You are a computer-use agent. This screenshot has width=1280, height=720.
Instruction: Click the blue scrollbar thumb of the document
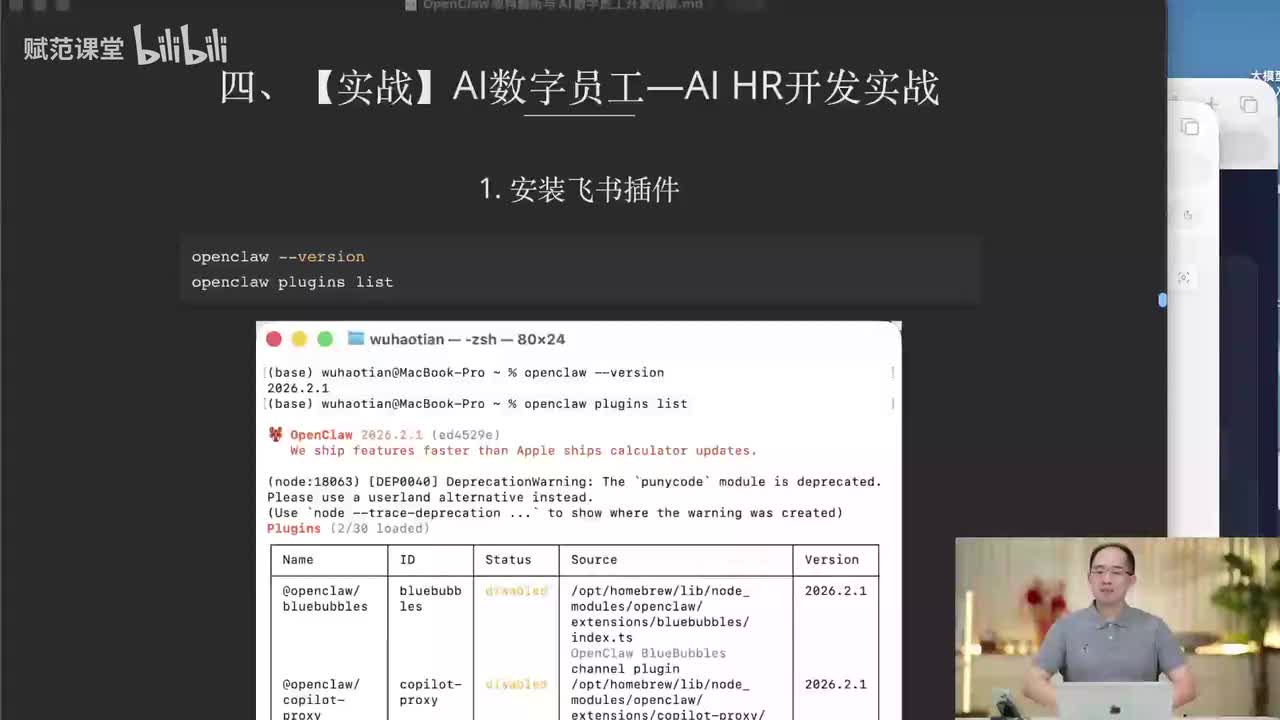[1162, 299]
